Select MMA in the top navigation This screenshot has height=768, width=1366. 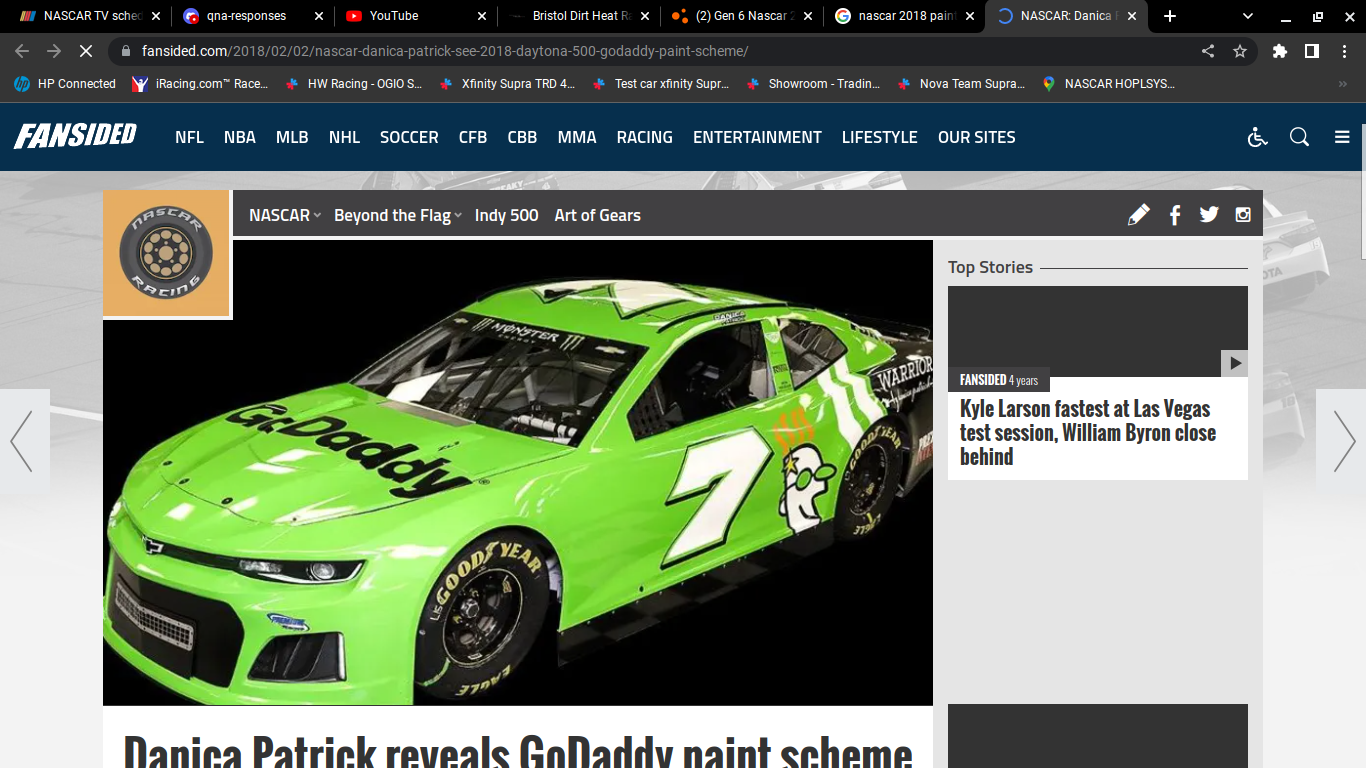pyautogui.click(x=577, y=137)
